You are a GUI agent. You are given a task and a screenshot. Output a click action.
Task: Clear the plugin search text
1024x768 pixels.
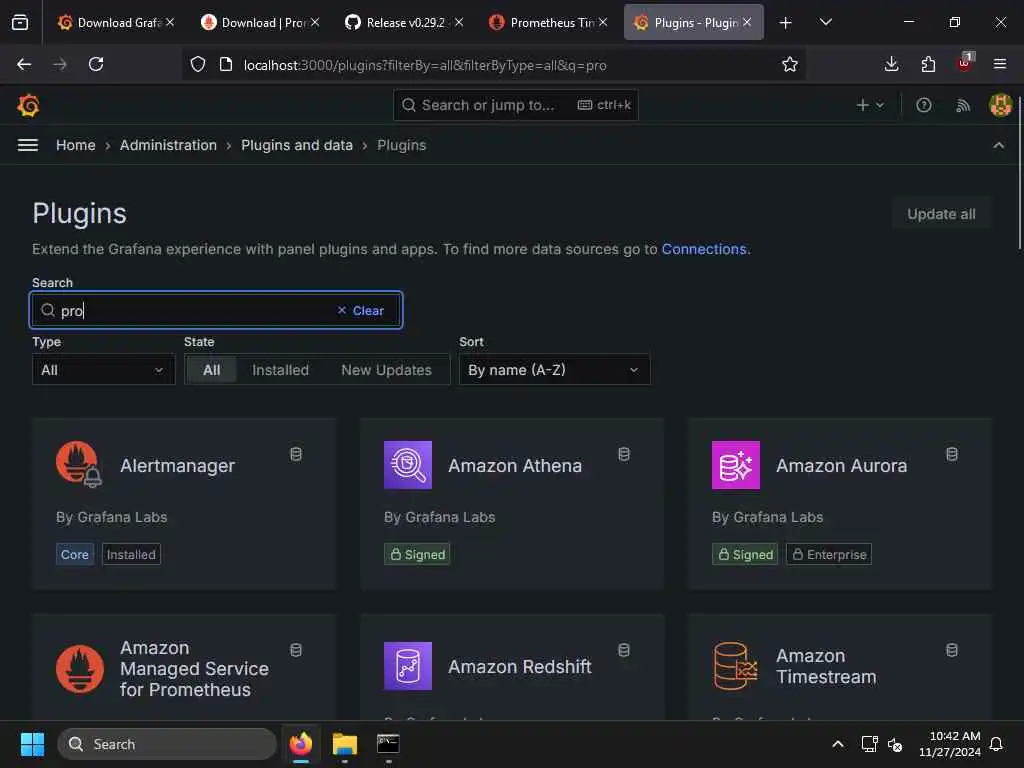tap(360, 310)
